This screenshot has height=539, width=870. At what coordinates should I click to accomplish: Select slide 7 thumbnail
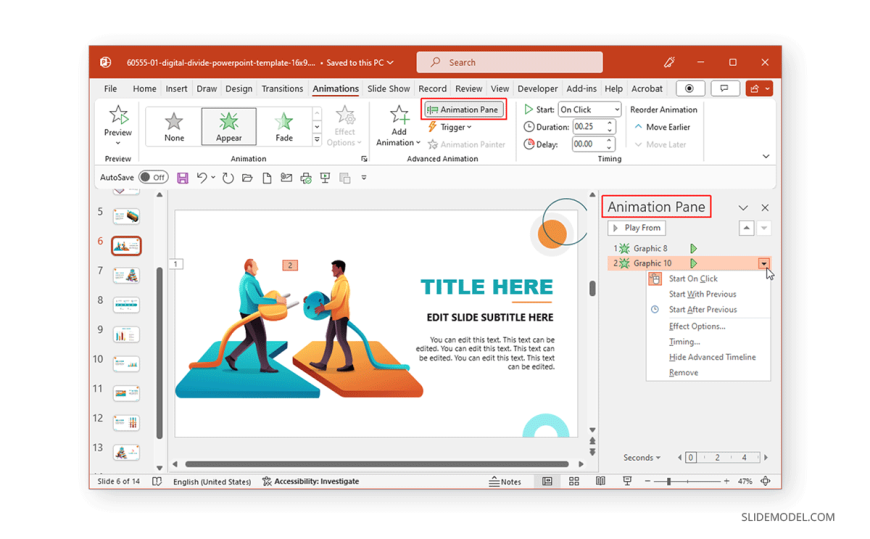click(x=127, y=275)
